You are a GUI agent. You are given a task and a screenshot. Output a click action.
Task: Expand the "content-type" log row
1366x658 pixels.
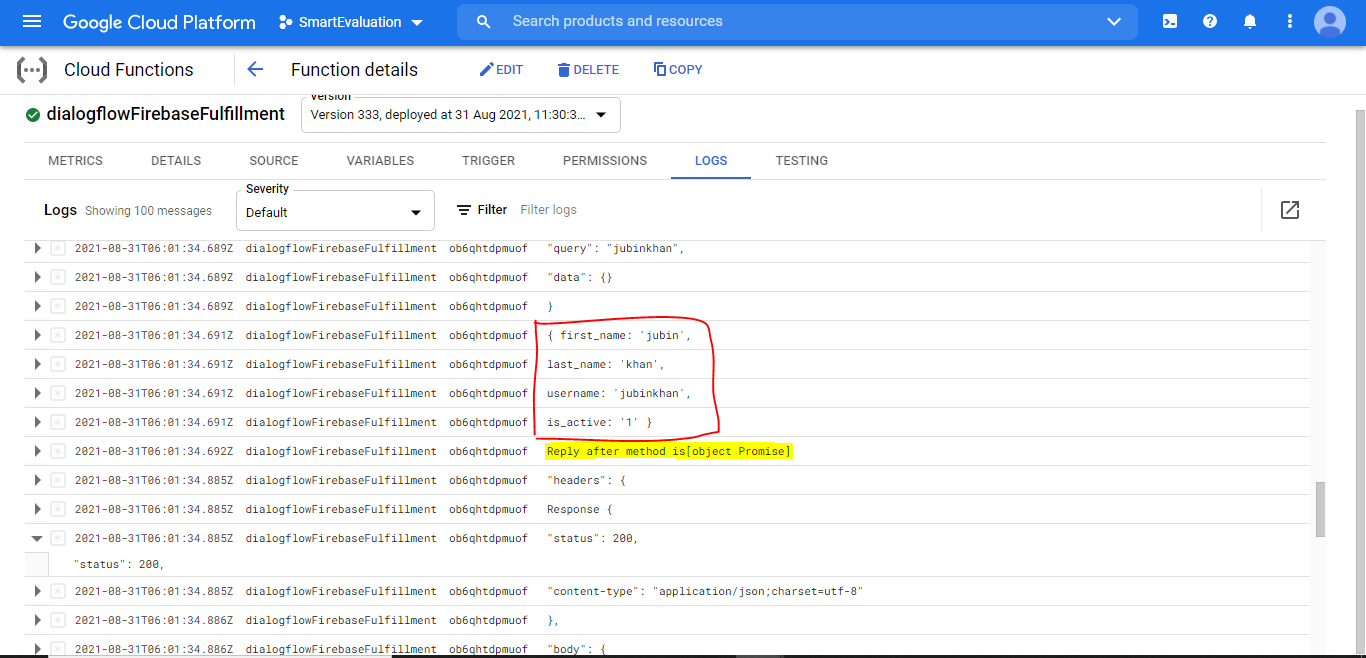point(38,591)
